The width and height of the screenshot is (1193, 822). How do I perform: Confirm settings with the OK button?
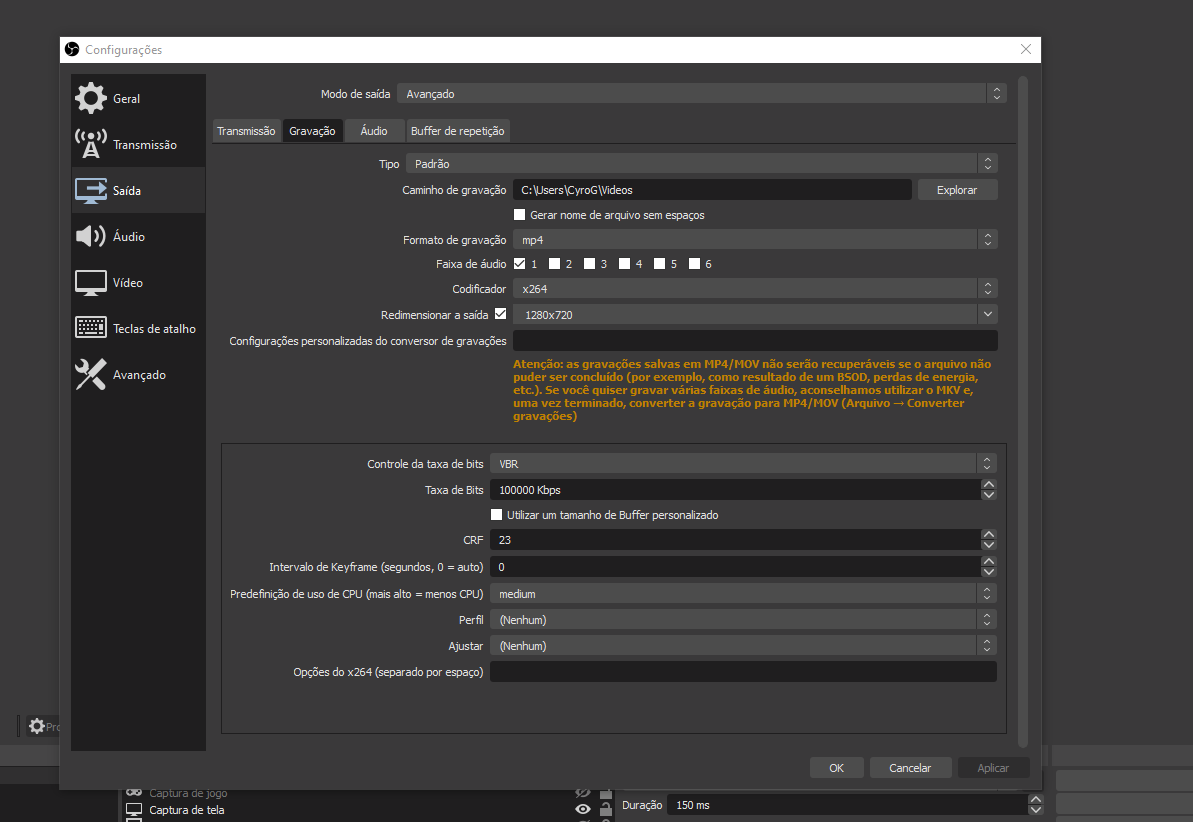click(836, 768)
